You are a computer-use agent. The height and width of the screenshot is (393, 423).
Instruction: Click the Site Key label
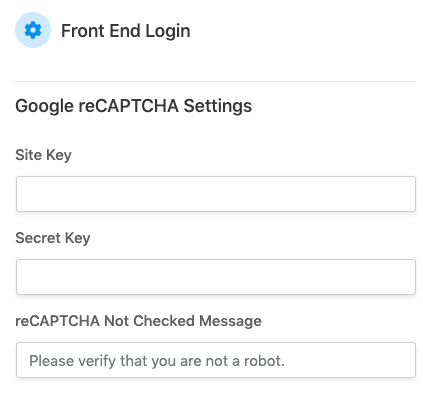(43, 155)
